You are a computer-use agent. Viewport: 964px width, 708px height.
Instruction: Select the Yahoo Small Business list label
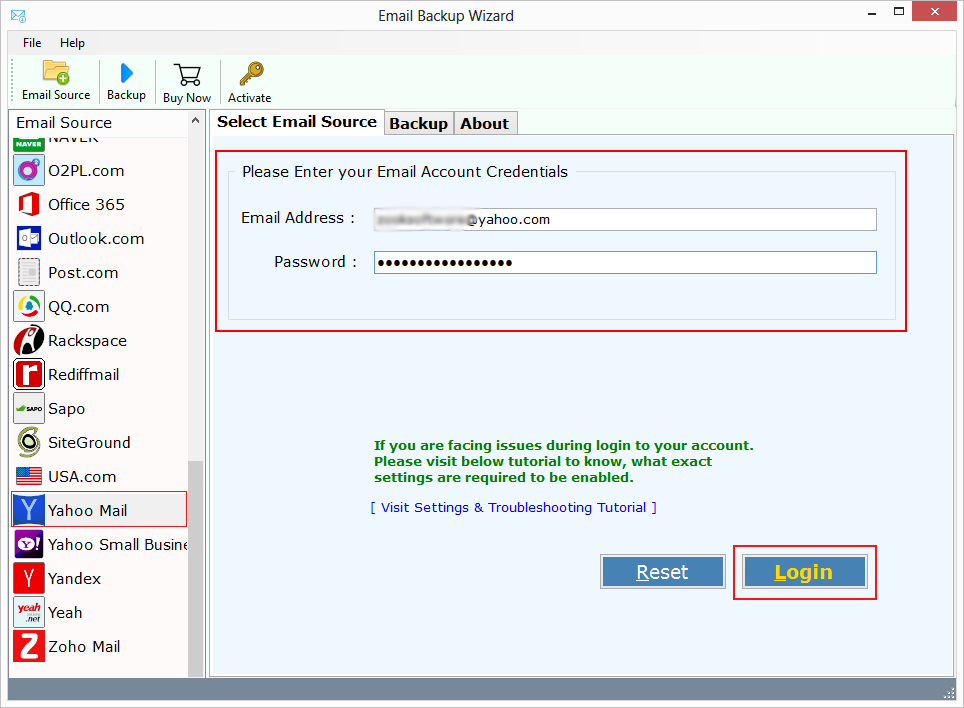117,545
